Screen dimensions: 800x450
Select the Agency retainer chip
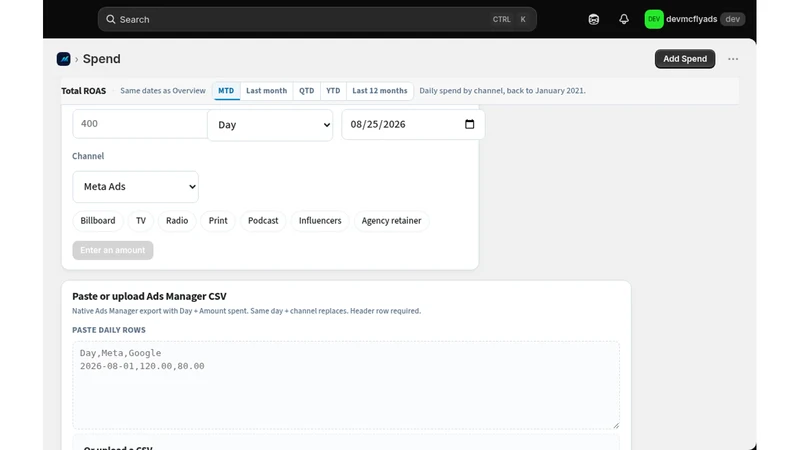pyautogui.click(x=391, y=221)
